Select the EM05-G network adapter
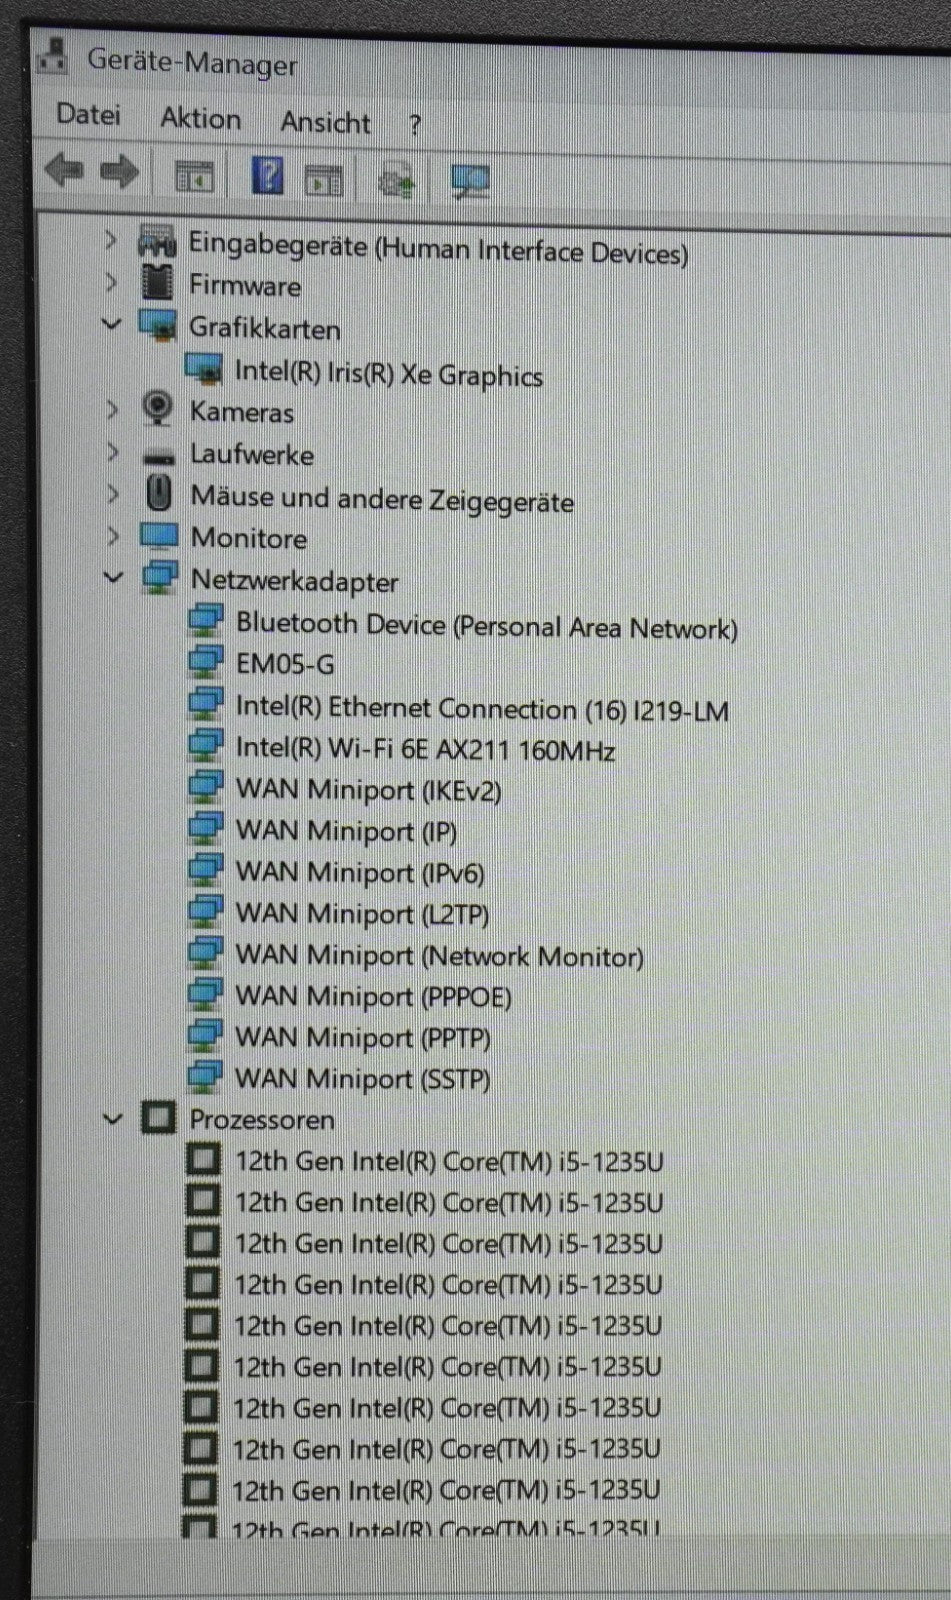951x1600 pixels. [x=285, y=664]
